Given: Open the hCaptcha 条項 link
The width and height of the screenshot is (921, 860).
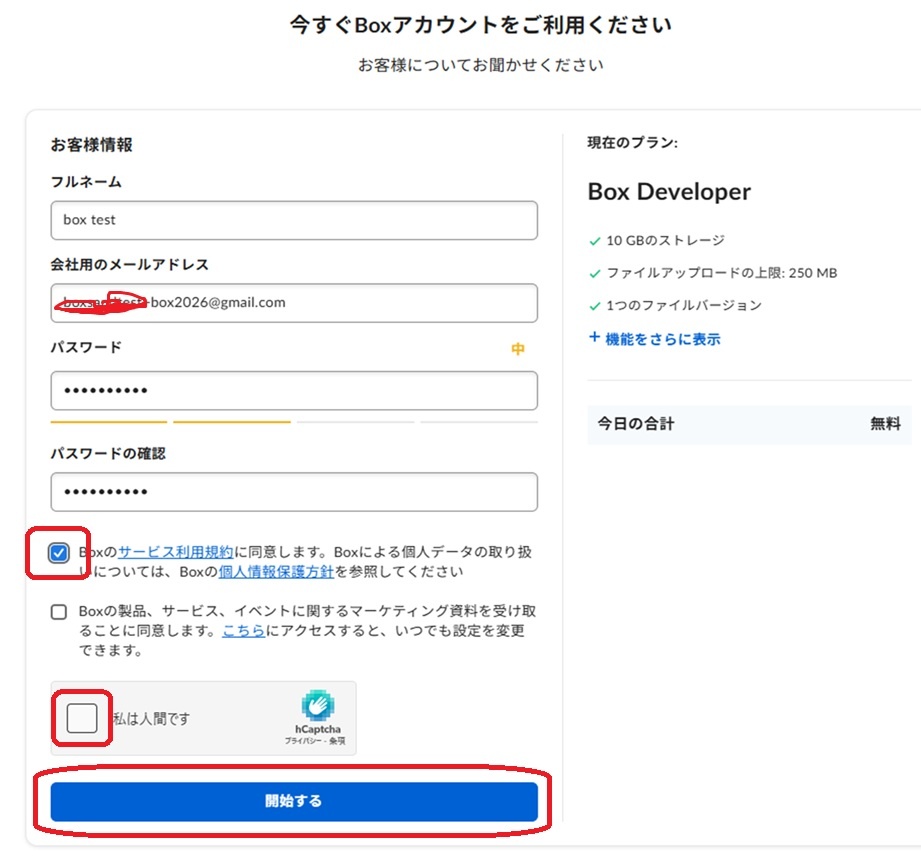Looking at the screenshot, I should [x=337, y=741].
